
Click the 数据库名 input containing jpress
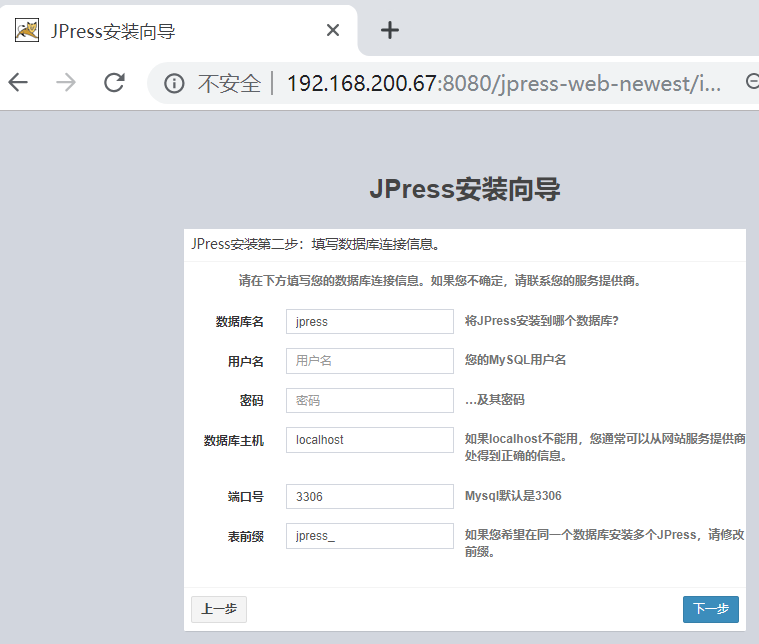coord(370,322)
